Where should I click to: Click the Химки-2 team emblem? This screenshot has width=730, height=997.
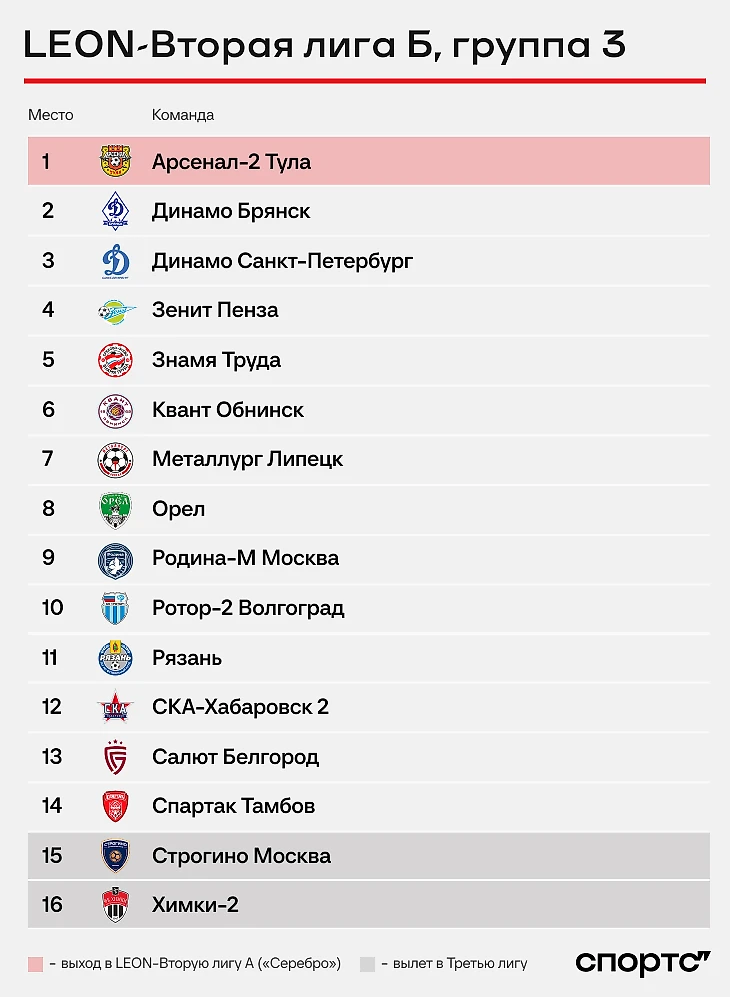click(115, 905)
